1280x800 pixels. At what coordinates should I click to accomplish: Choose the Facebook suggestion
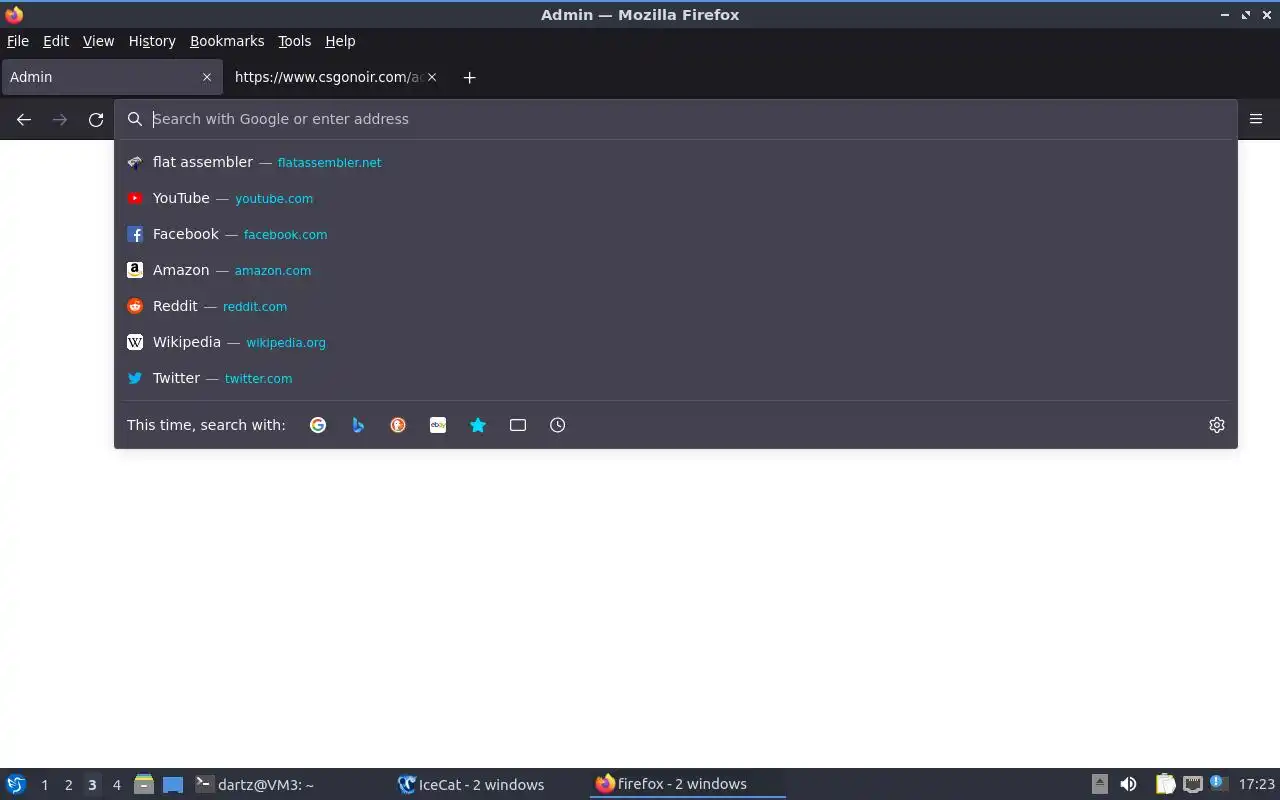pyautogui.click(x=676, y=234)
